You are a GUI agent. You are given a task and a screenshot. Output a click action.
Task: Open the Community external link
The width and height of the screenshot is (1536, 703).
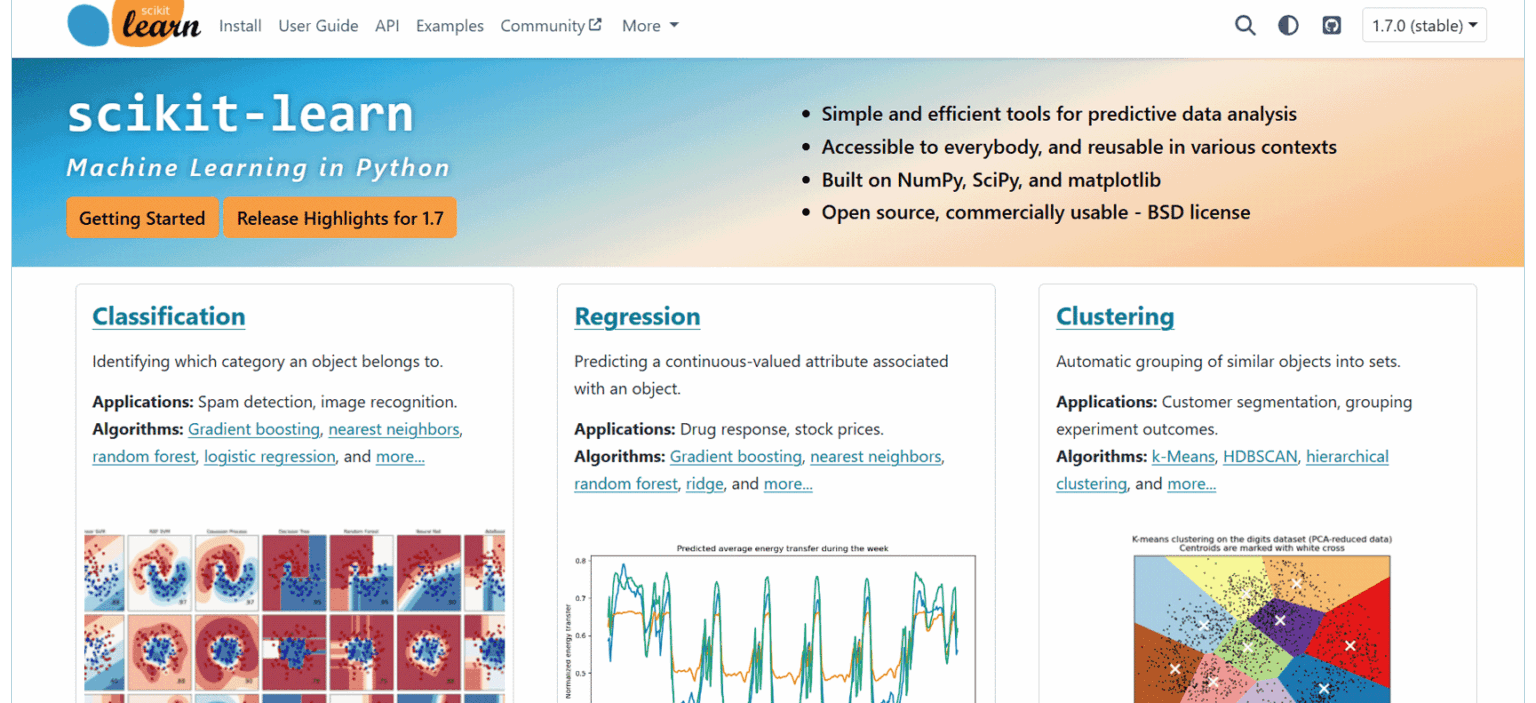click(x=550, y=26)
